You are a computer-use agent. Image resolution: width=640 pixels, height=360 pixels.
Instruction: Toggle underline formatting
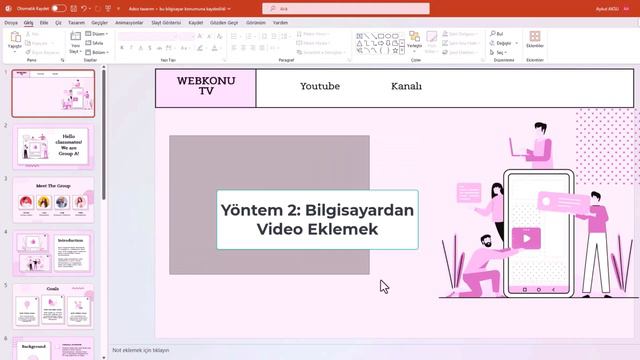click(140, 48)
